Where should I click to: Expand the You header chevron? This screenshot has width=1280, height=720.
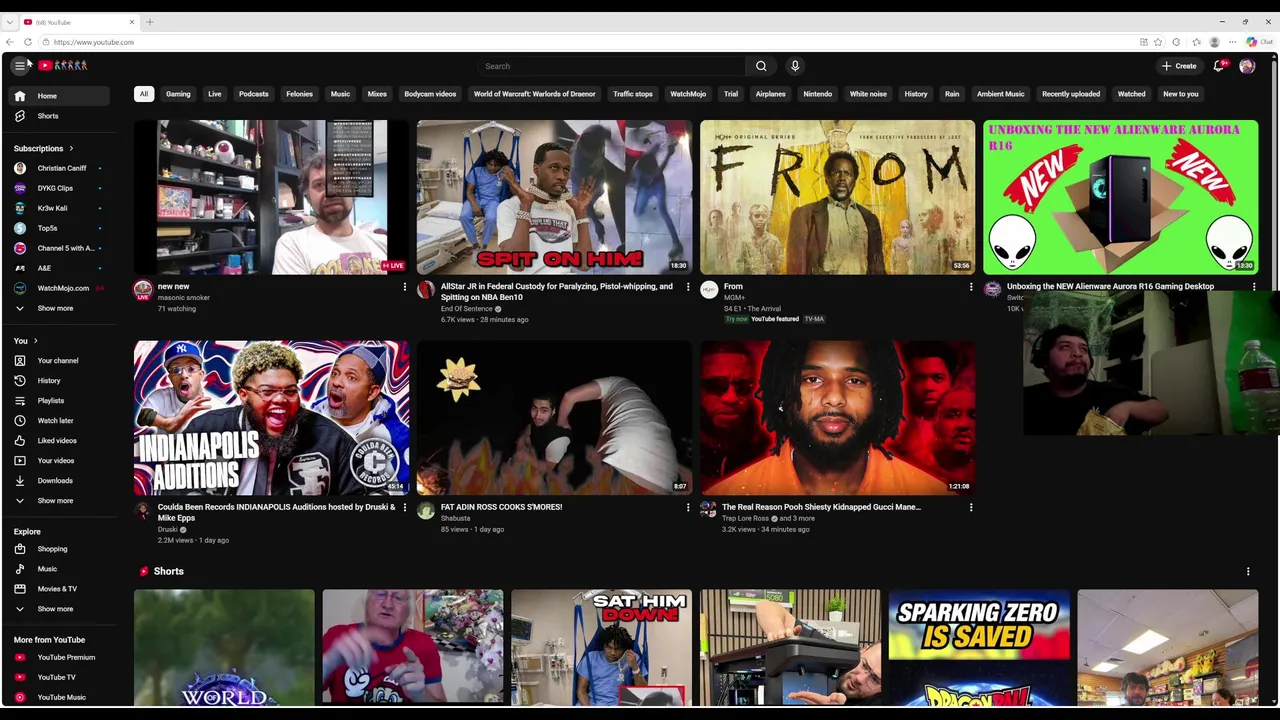36,340
